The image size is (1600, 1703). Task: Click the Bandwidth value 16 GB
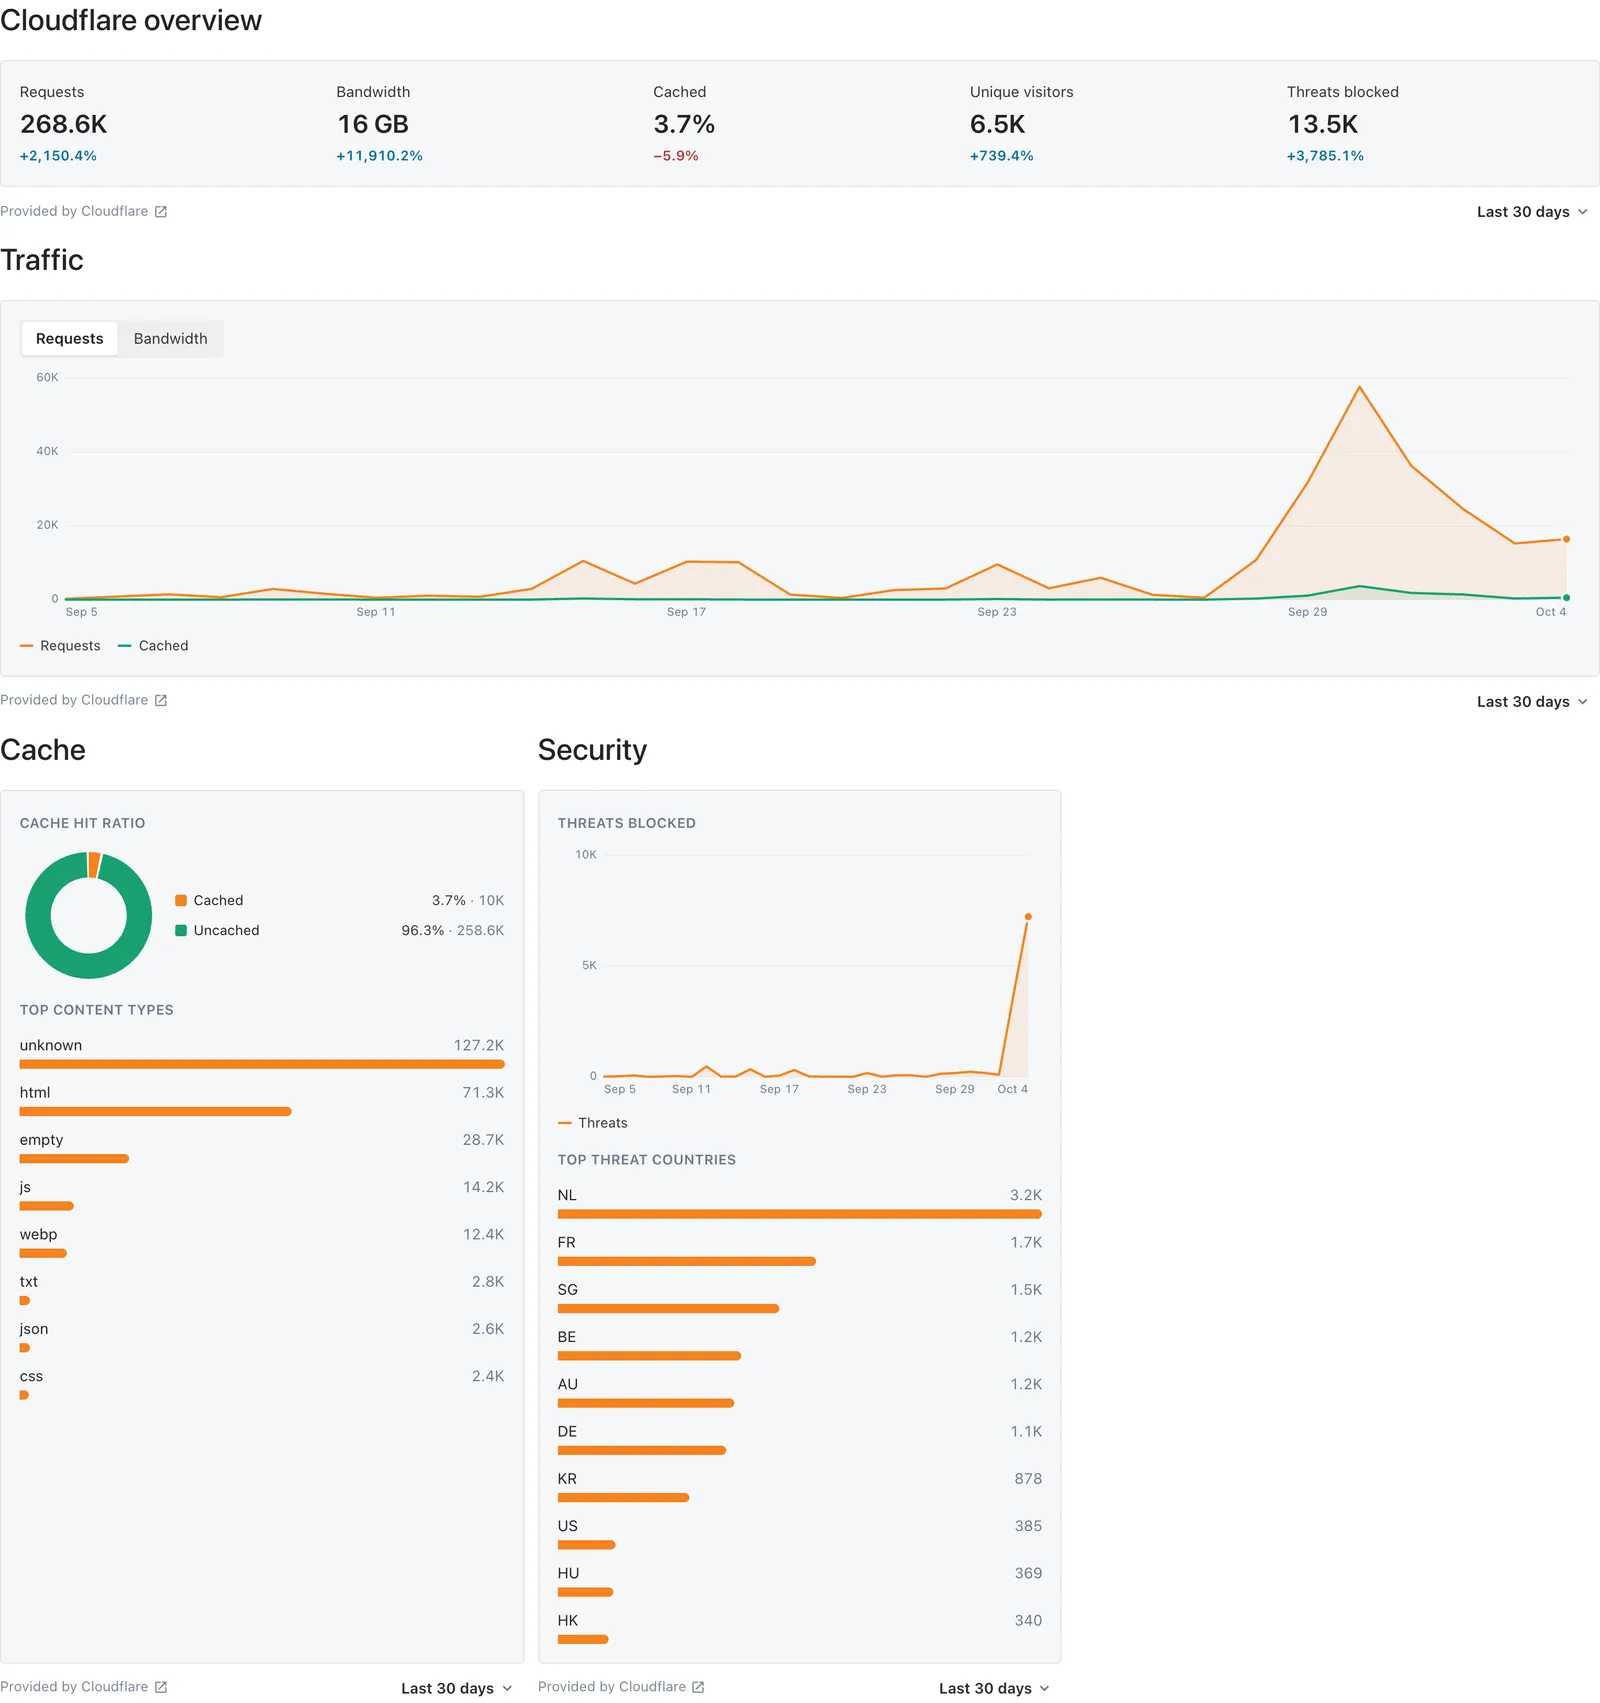coord(373,125)
